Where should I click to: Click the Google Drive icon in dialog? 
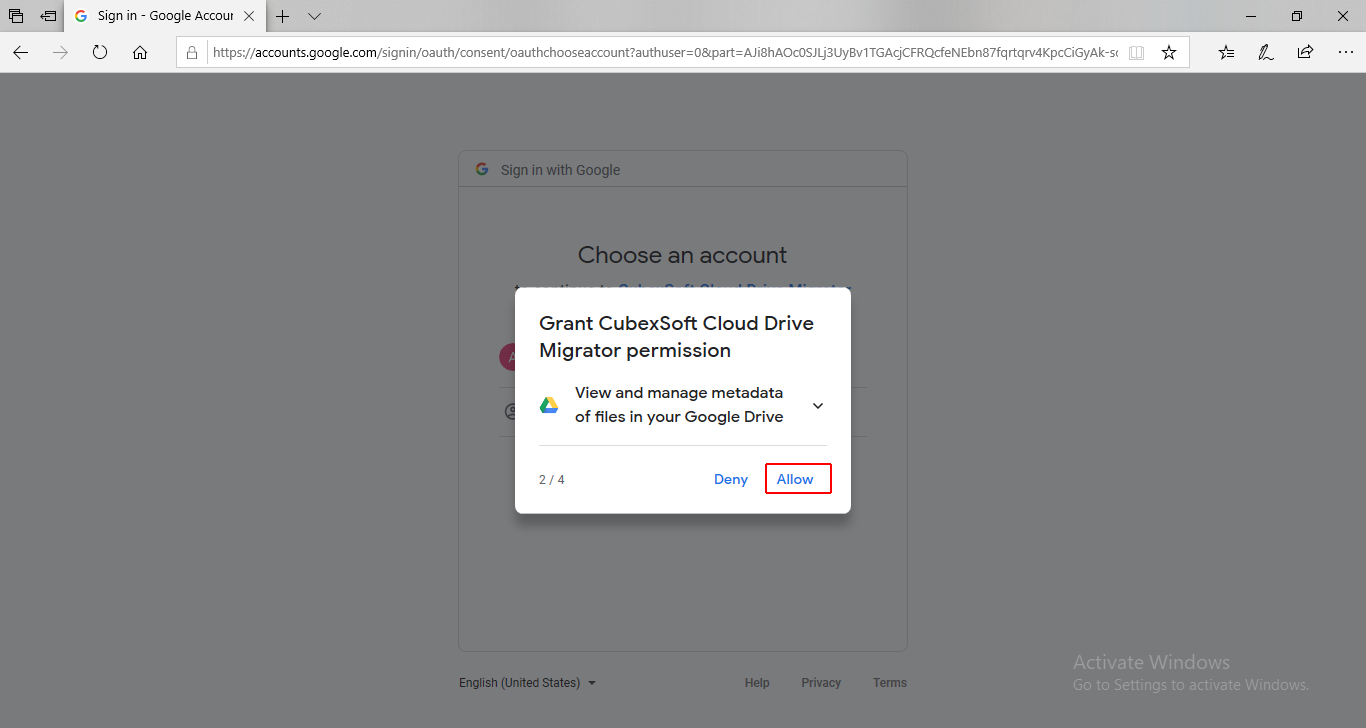pyautogui.click(x=549, y=405)
